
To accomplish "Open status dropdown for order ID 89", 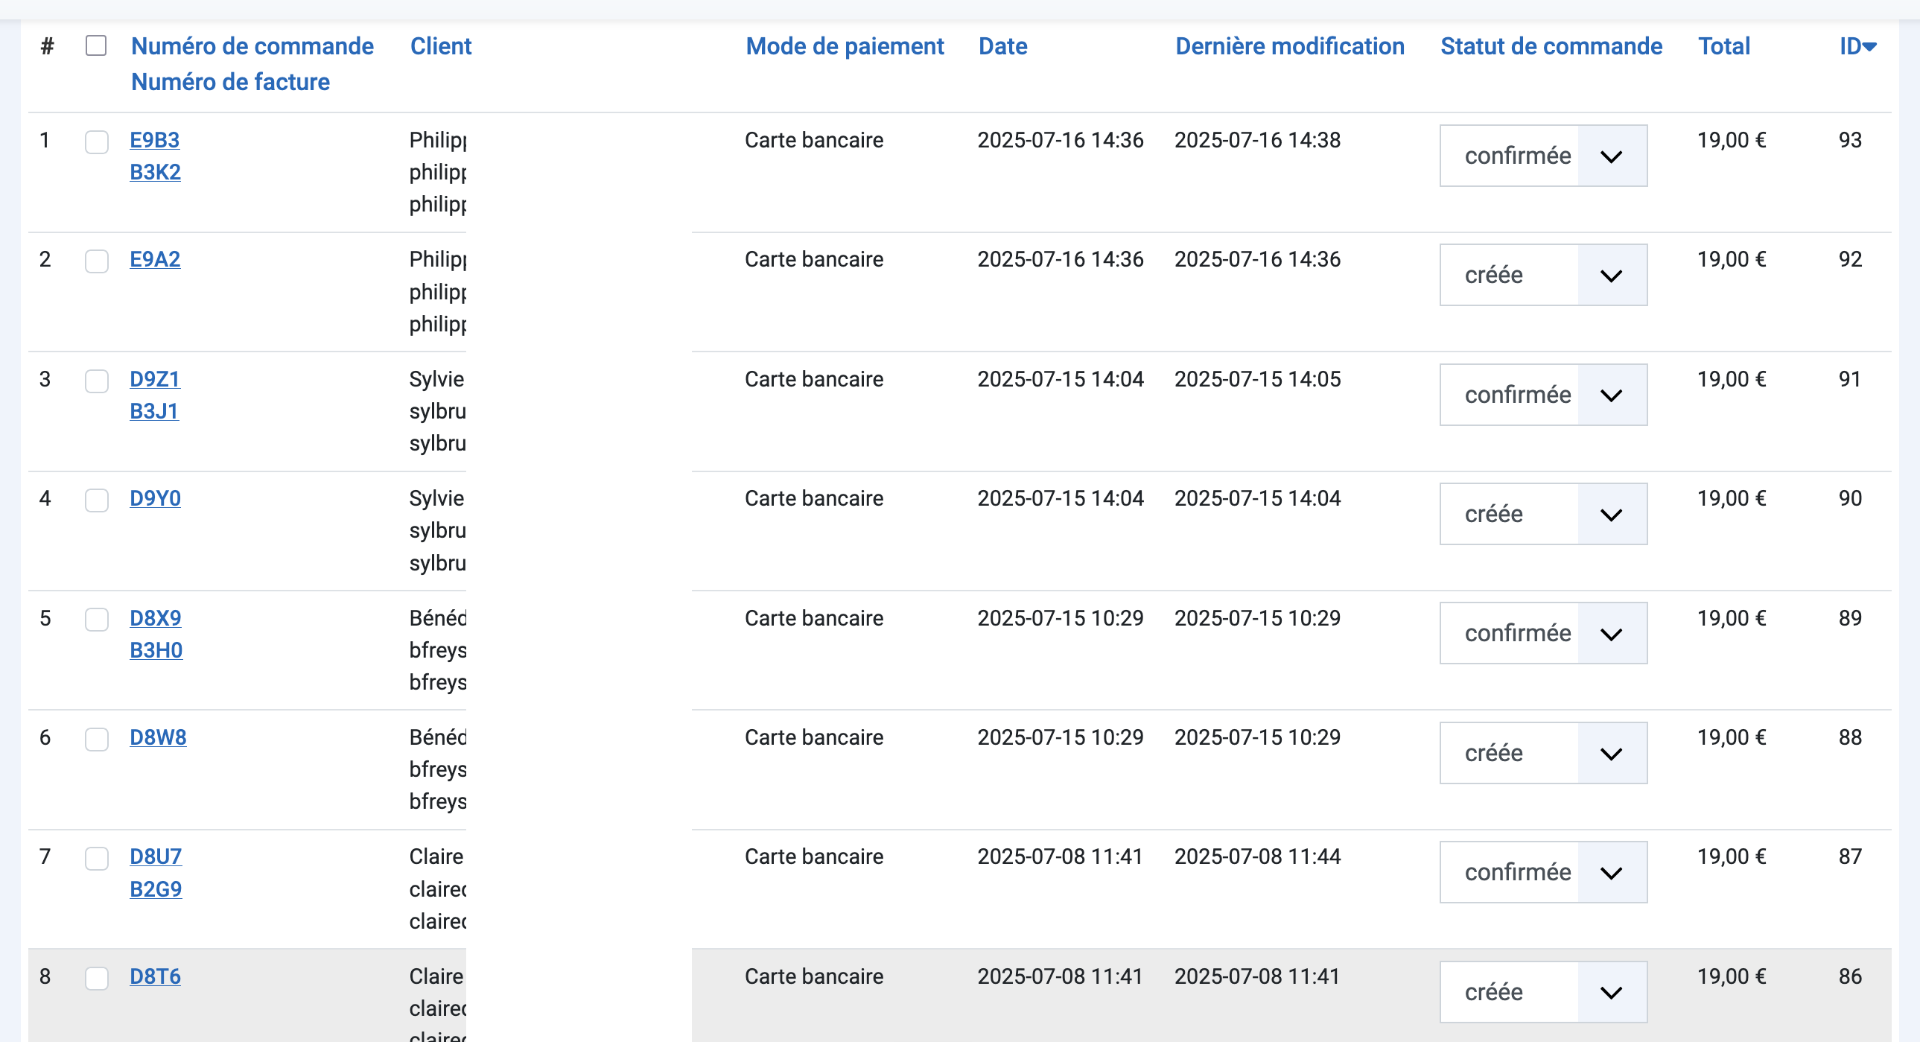I will coord(1543,633).
